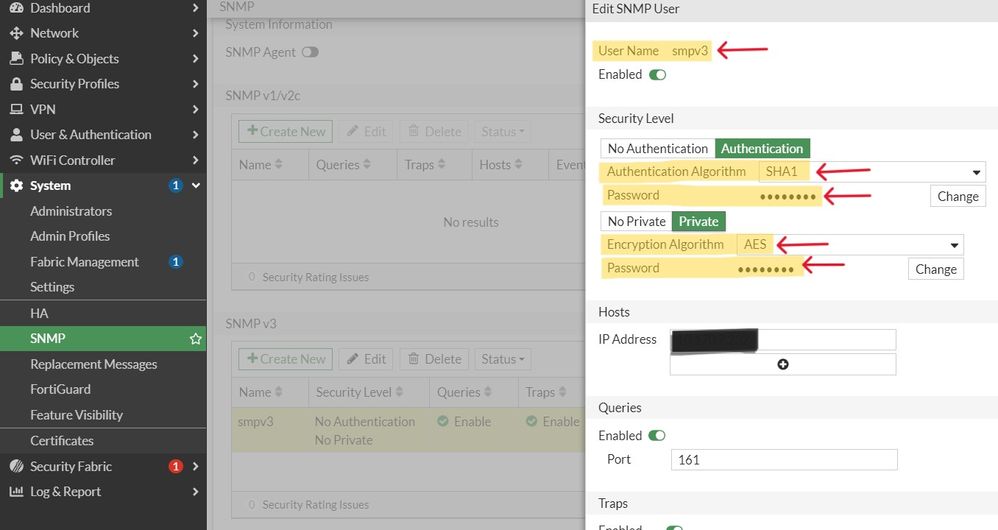Click the blue badge beside System
This screenshot has width=998, height=530.
pyautogui.click(x=176, y=186)
